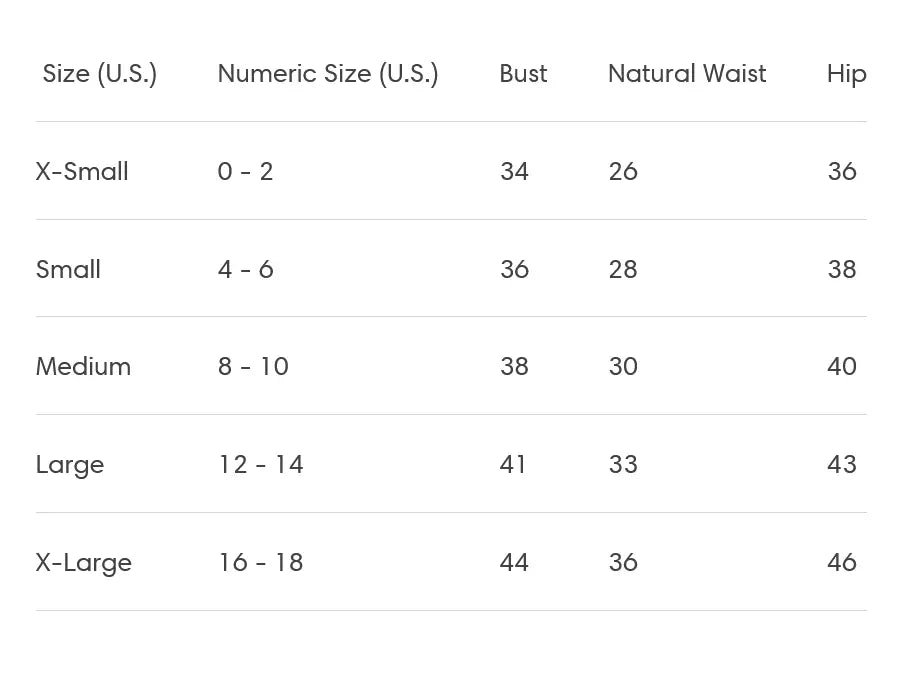This screenshot has width=903, height=678.
Task: Click numeric size 0 - 2 cell
Action: 245,171
